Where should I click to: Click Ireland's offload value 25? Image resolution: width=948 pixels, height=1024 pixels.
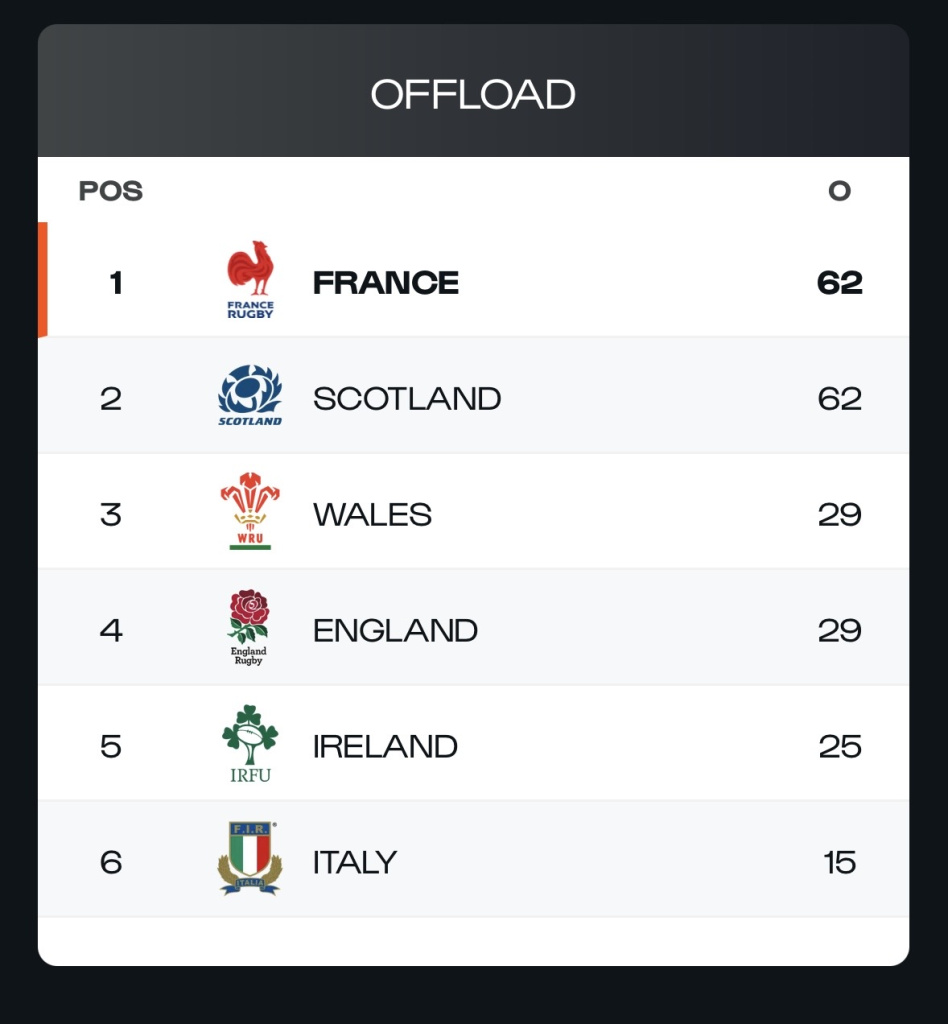[x=839, y=747]
